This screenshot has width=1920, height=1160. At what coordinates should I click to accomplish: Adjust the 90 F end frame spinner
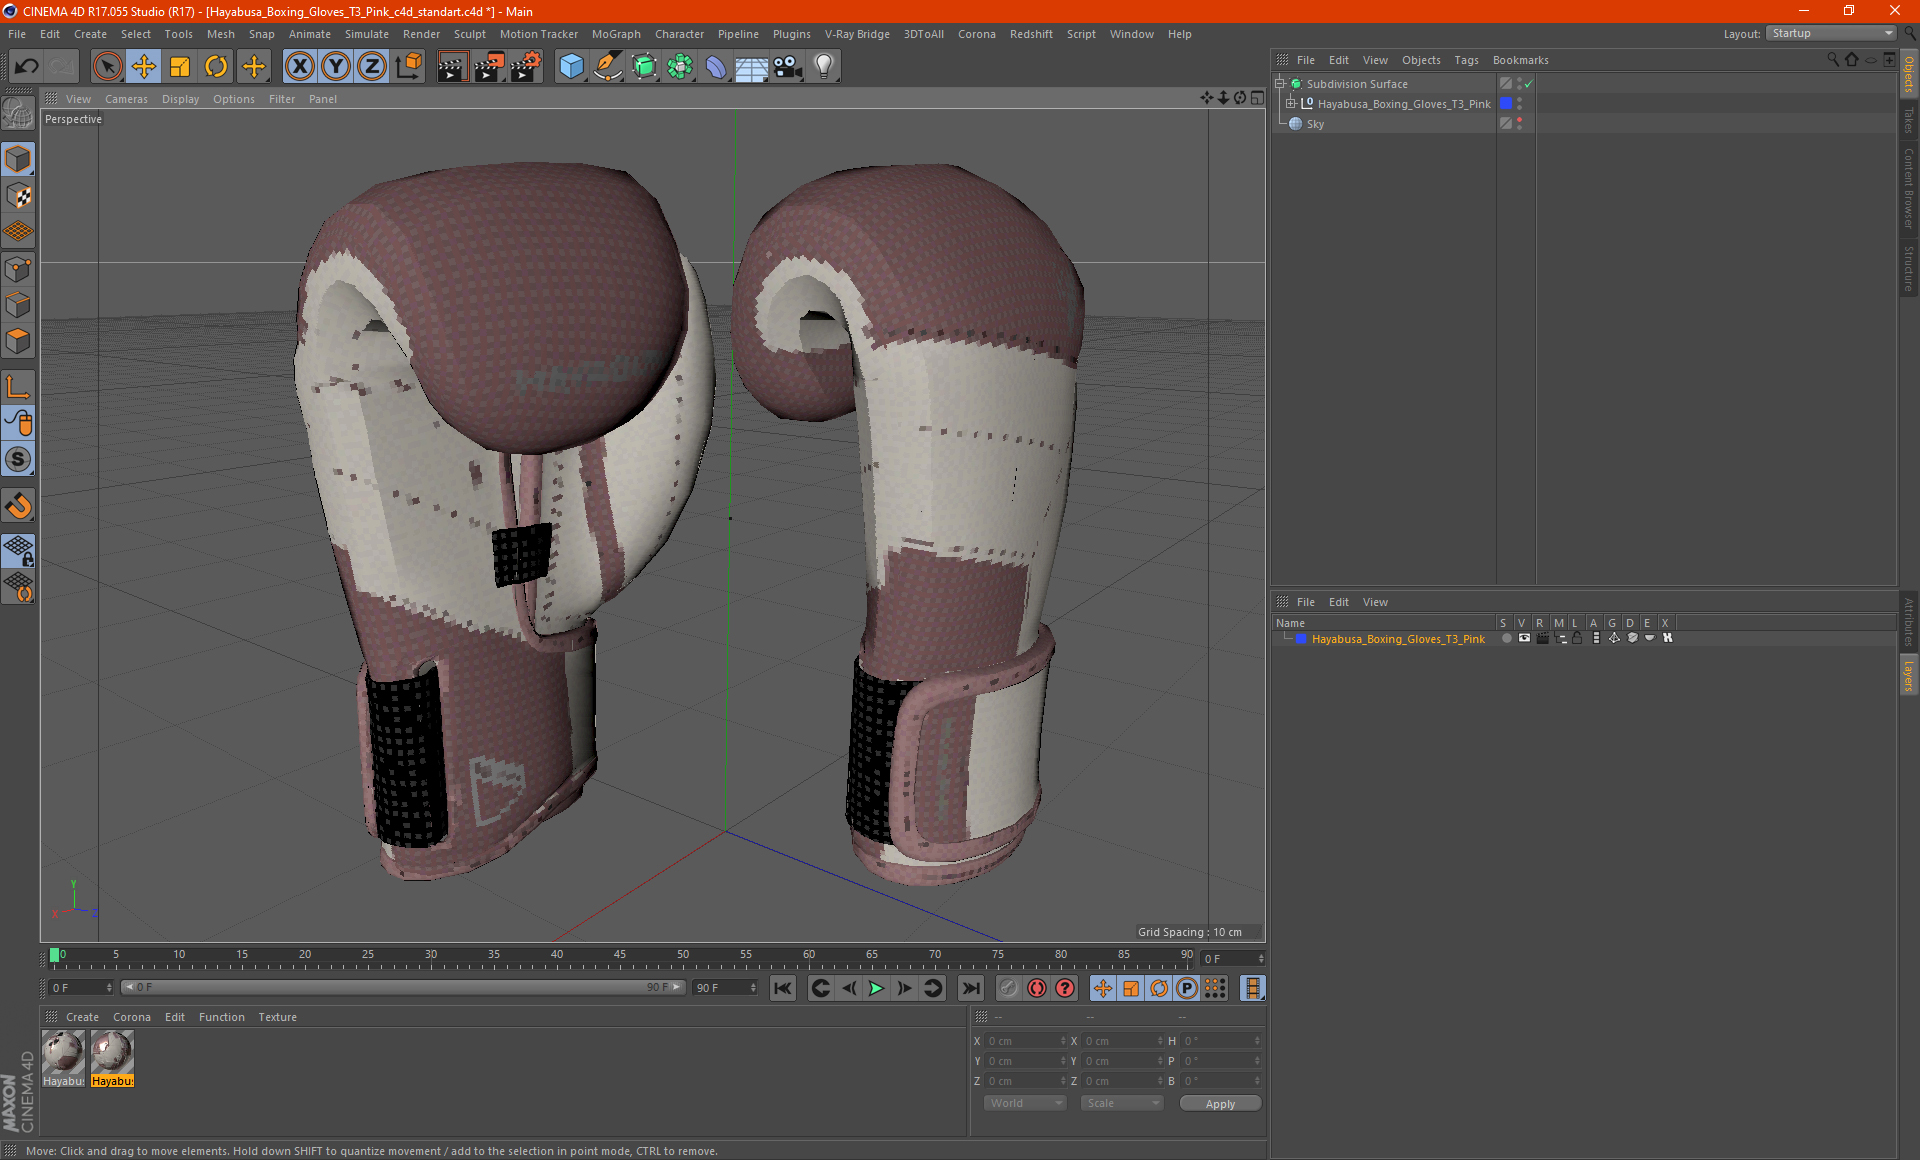click(753, 988)
